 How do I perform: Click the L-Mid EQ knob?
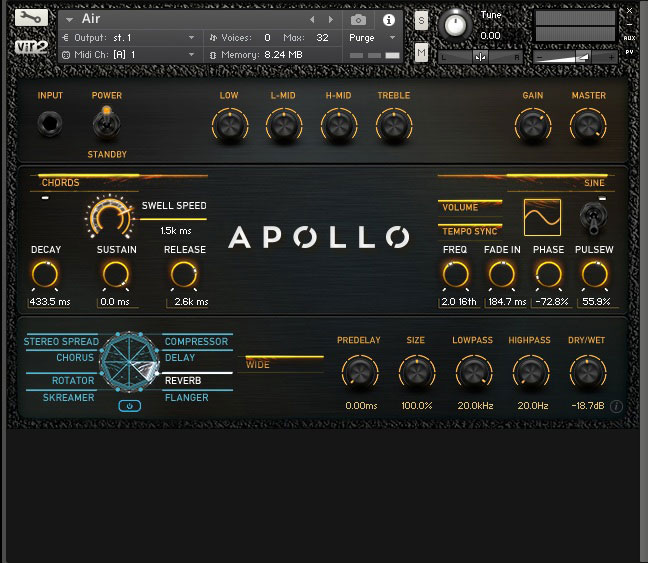tap(284, 126)
